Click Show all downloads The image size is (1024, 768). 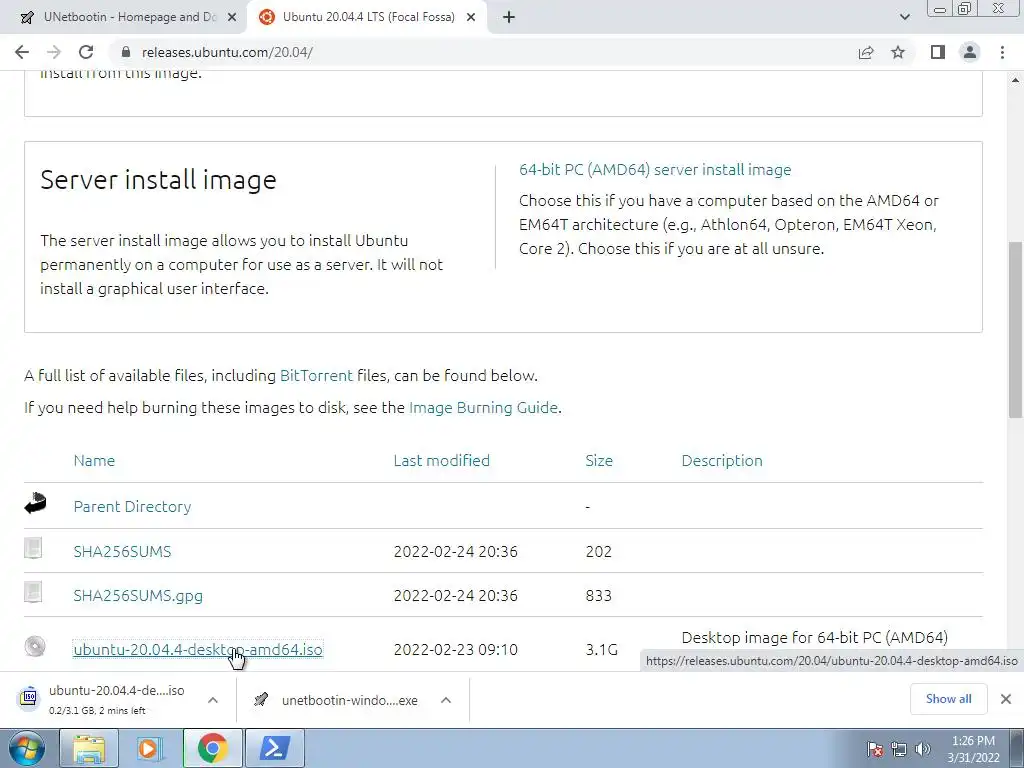pos(948,699)
